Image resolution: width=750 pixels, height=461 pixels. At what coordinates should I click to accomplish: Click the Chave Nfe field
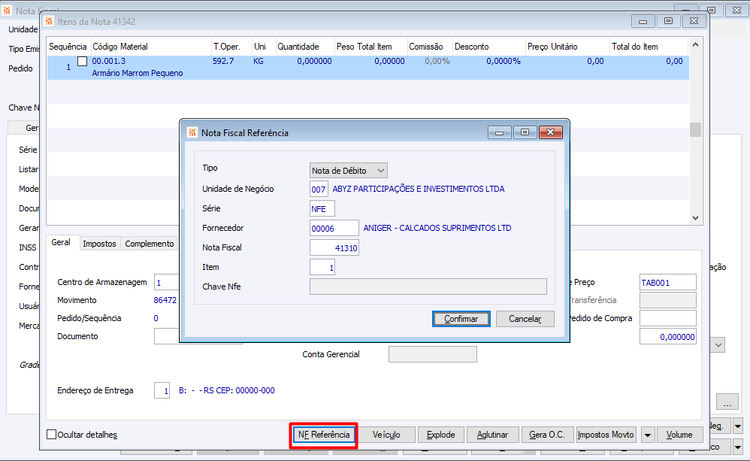[428, 287]
